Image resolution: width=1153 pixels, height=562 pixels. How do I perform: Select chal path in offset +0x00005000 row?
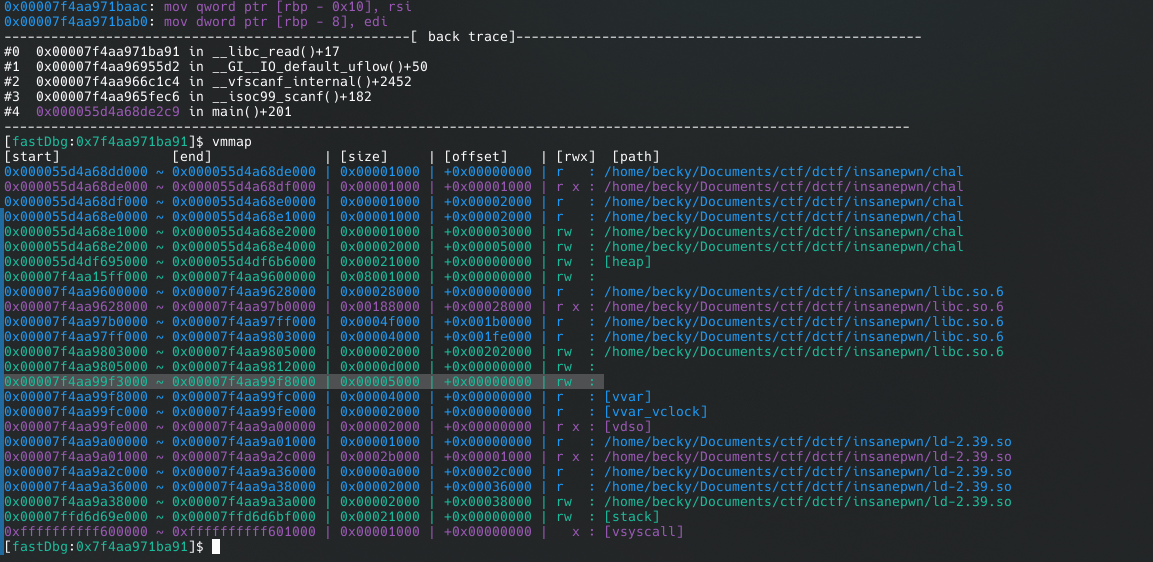pos(784,246)
